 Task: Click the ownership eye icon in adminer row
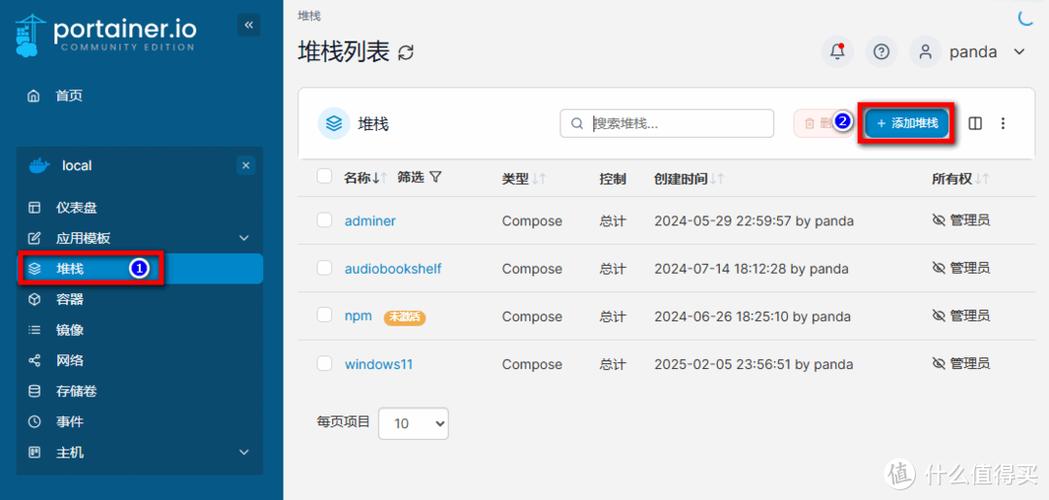coord(939,220)
